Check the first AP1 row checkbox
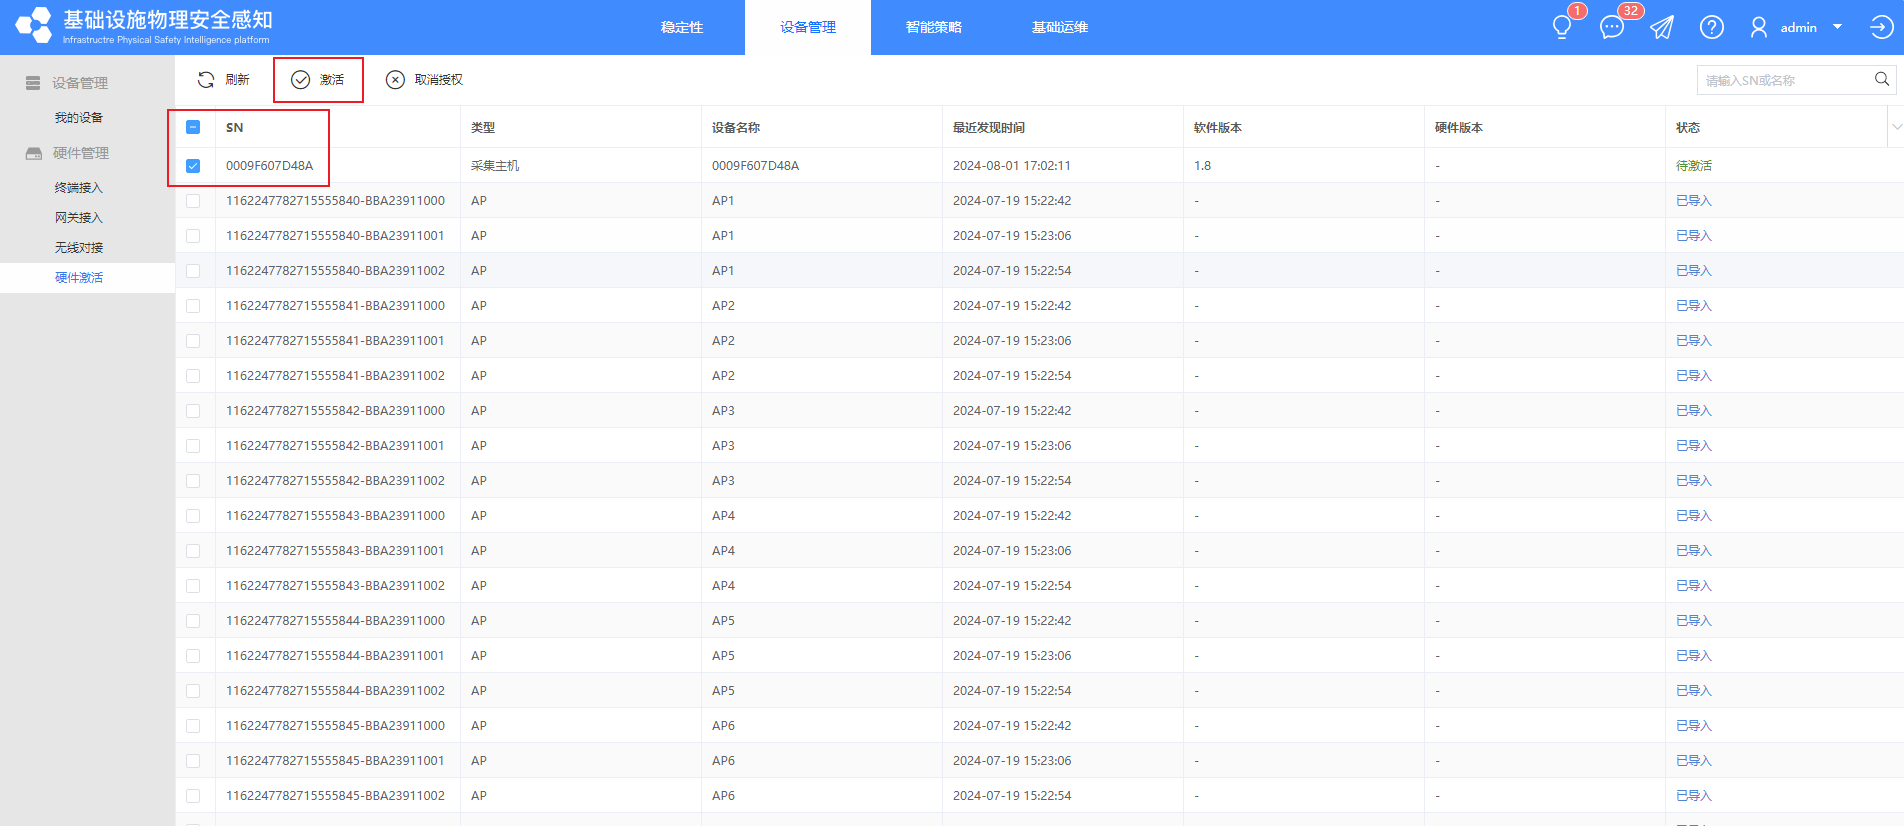Viewport: 1904px width, 826px height. [x=193, y=201]
